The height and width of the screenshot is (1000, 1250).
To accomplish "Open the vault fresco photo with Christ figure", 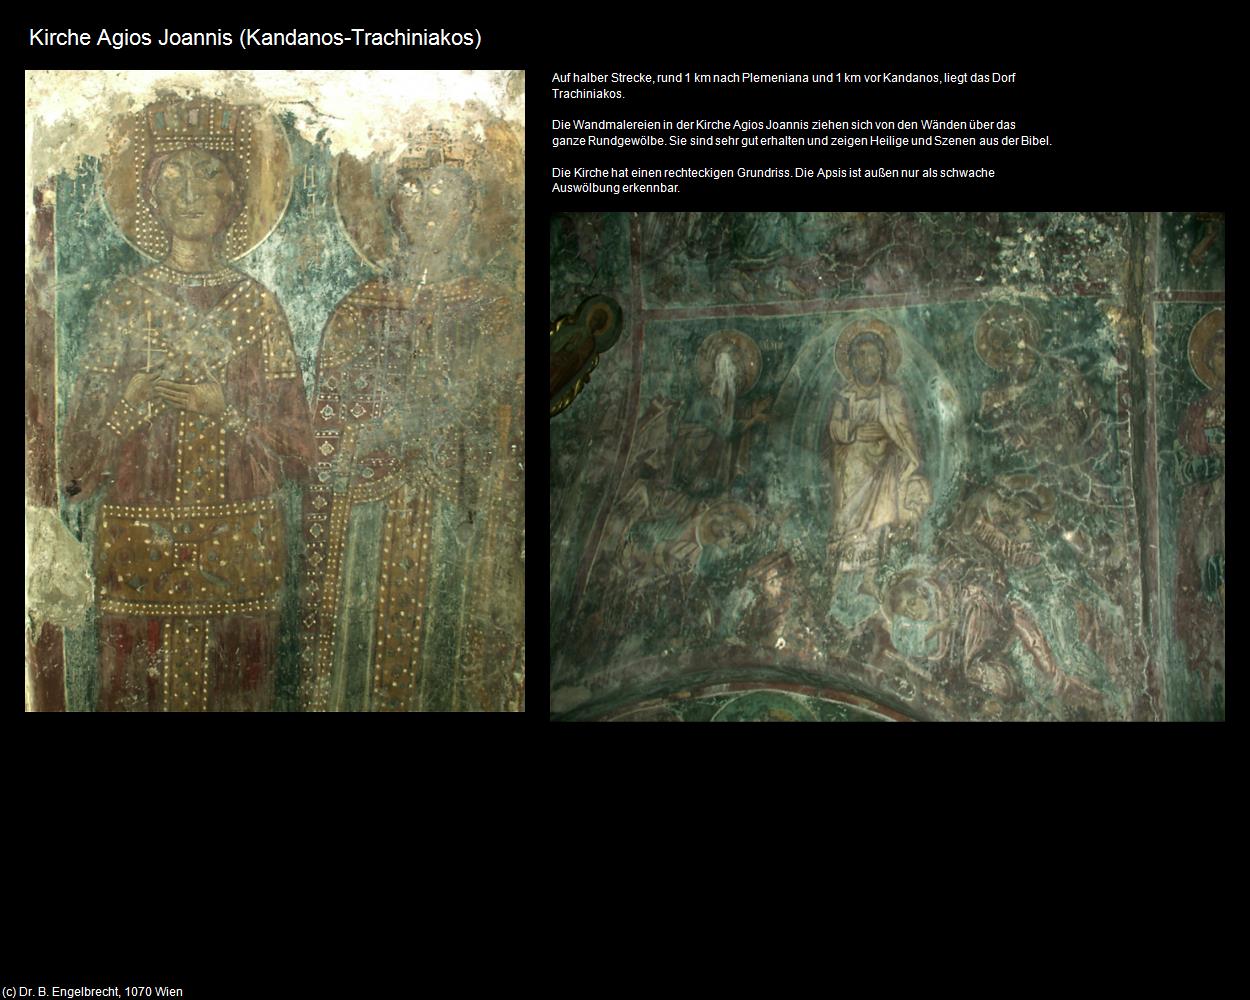I will coord(887,466).
